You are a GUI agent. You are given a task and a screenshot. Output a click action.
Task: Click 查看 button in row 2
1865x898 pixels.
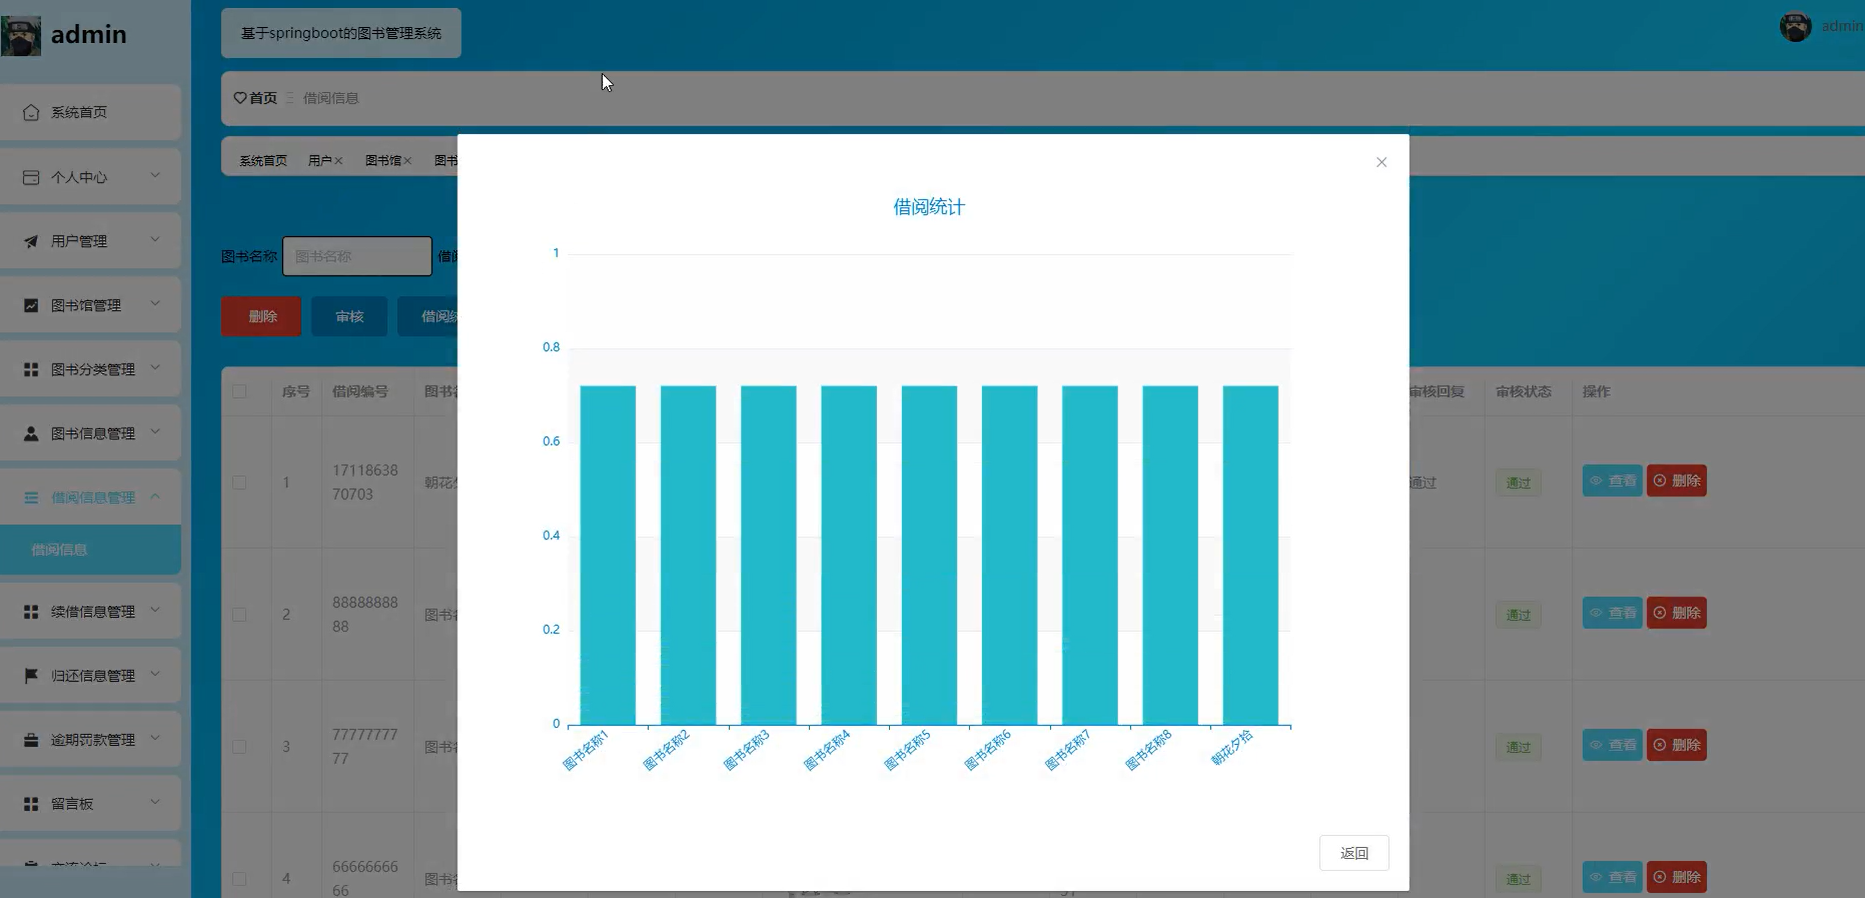pyautogui.click(x=1612, y=613)
